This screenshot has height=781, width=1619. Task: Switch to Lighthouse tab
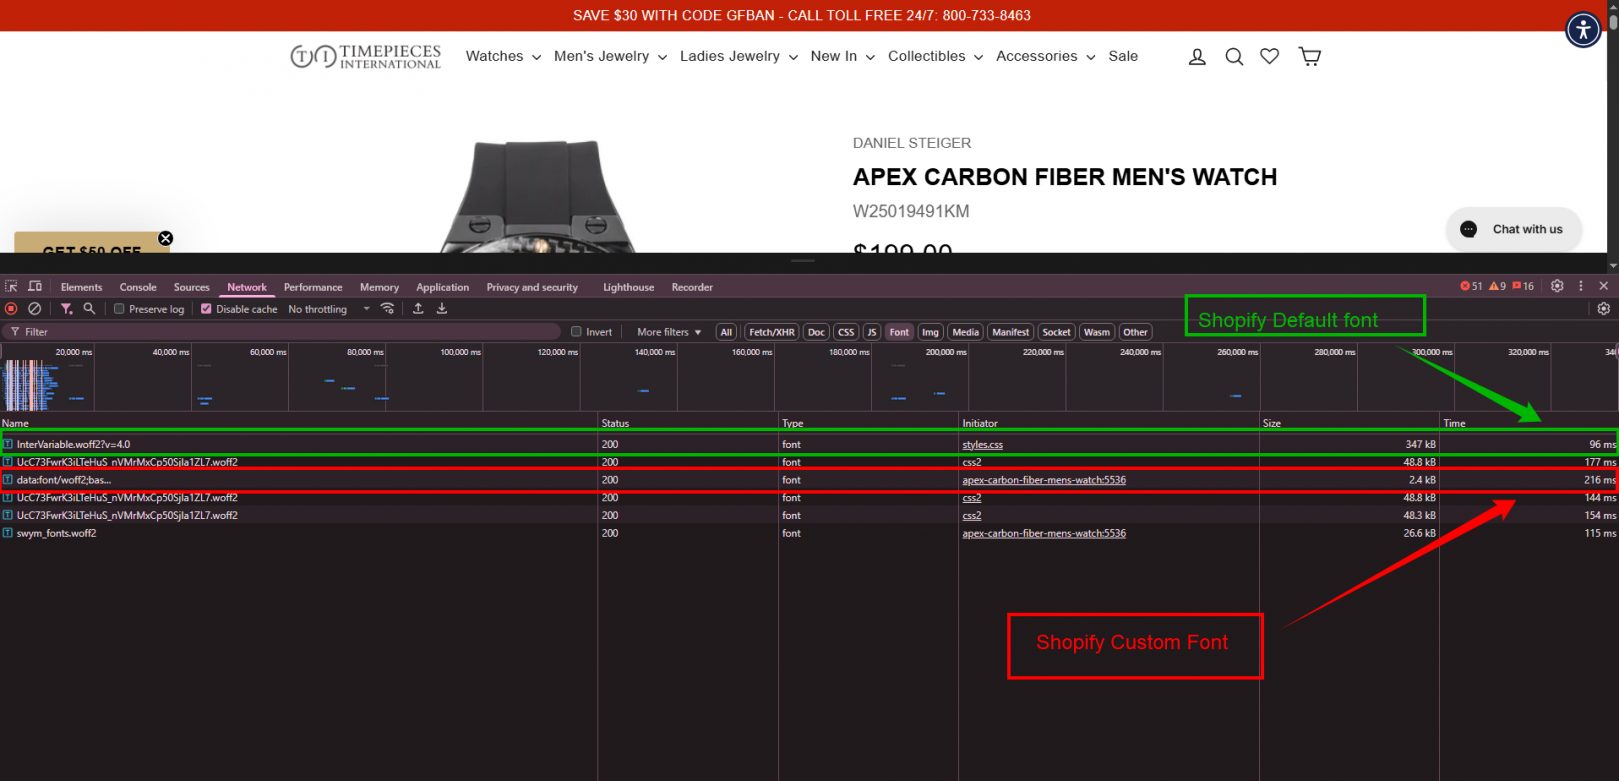tap(628, 287)
